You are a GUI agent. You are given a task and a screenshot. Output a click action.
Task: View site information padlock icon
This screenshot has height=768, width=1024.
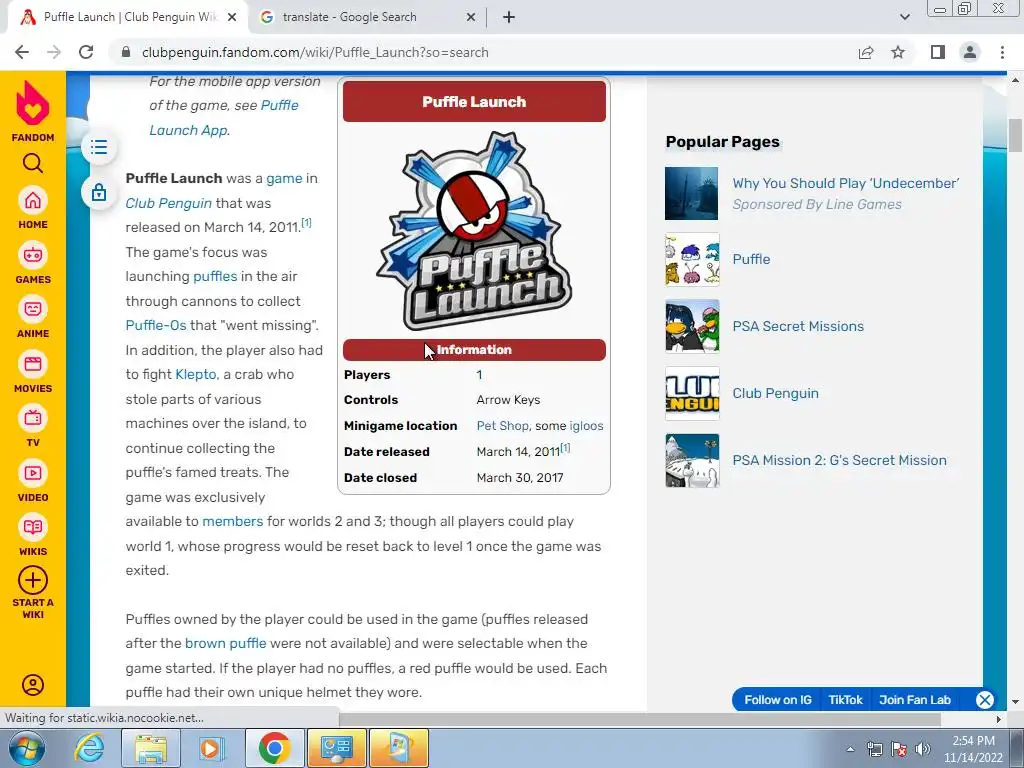click(x=126, y=52)
